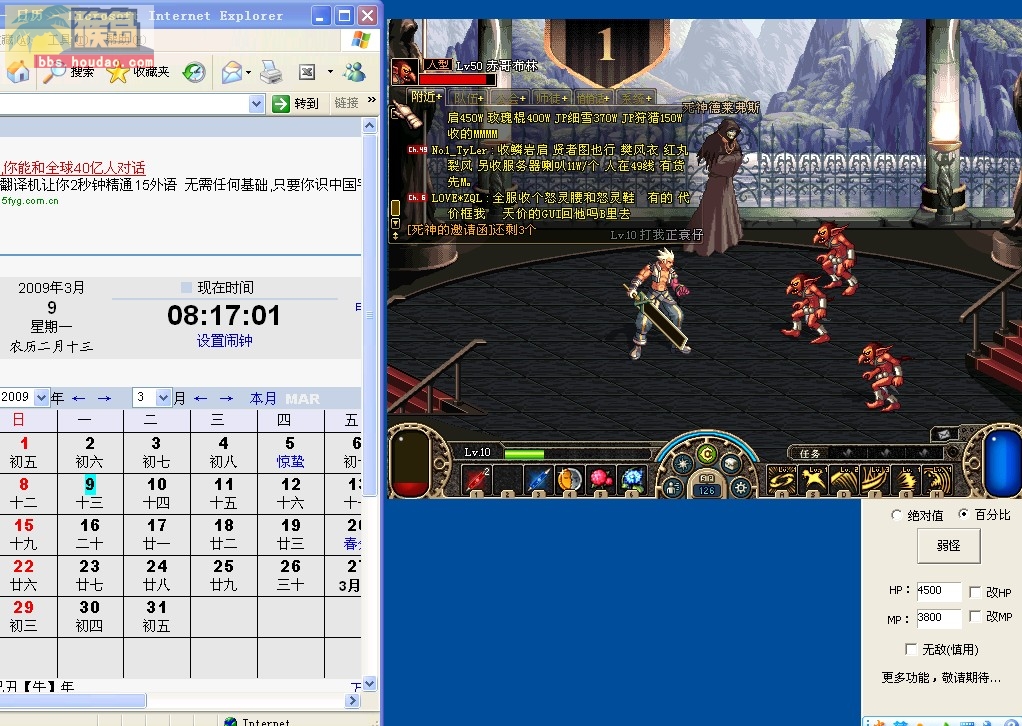Go to next year arrow link
Image resolution: width=1022 pixels, height=726 pixels.
pos(104,398)
